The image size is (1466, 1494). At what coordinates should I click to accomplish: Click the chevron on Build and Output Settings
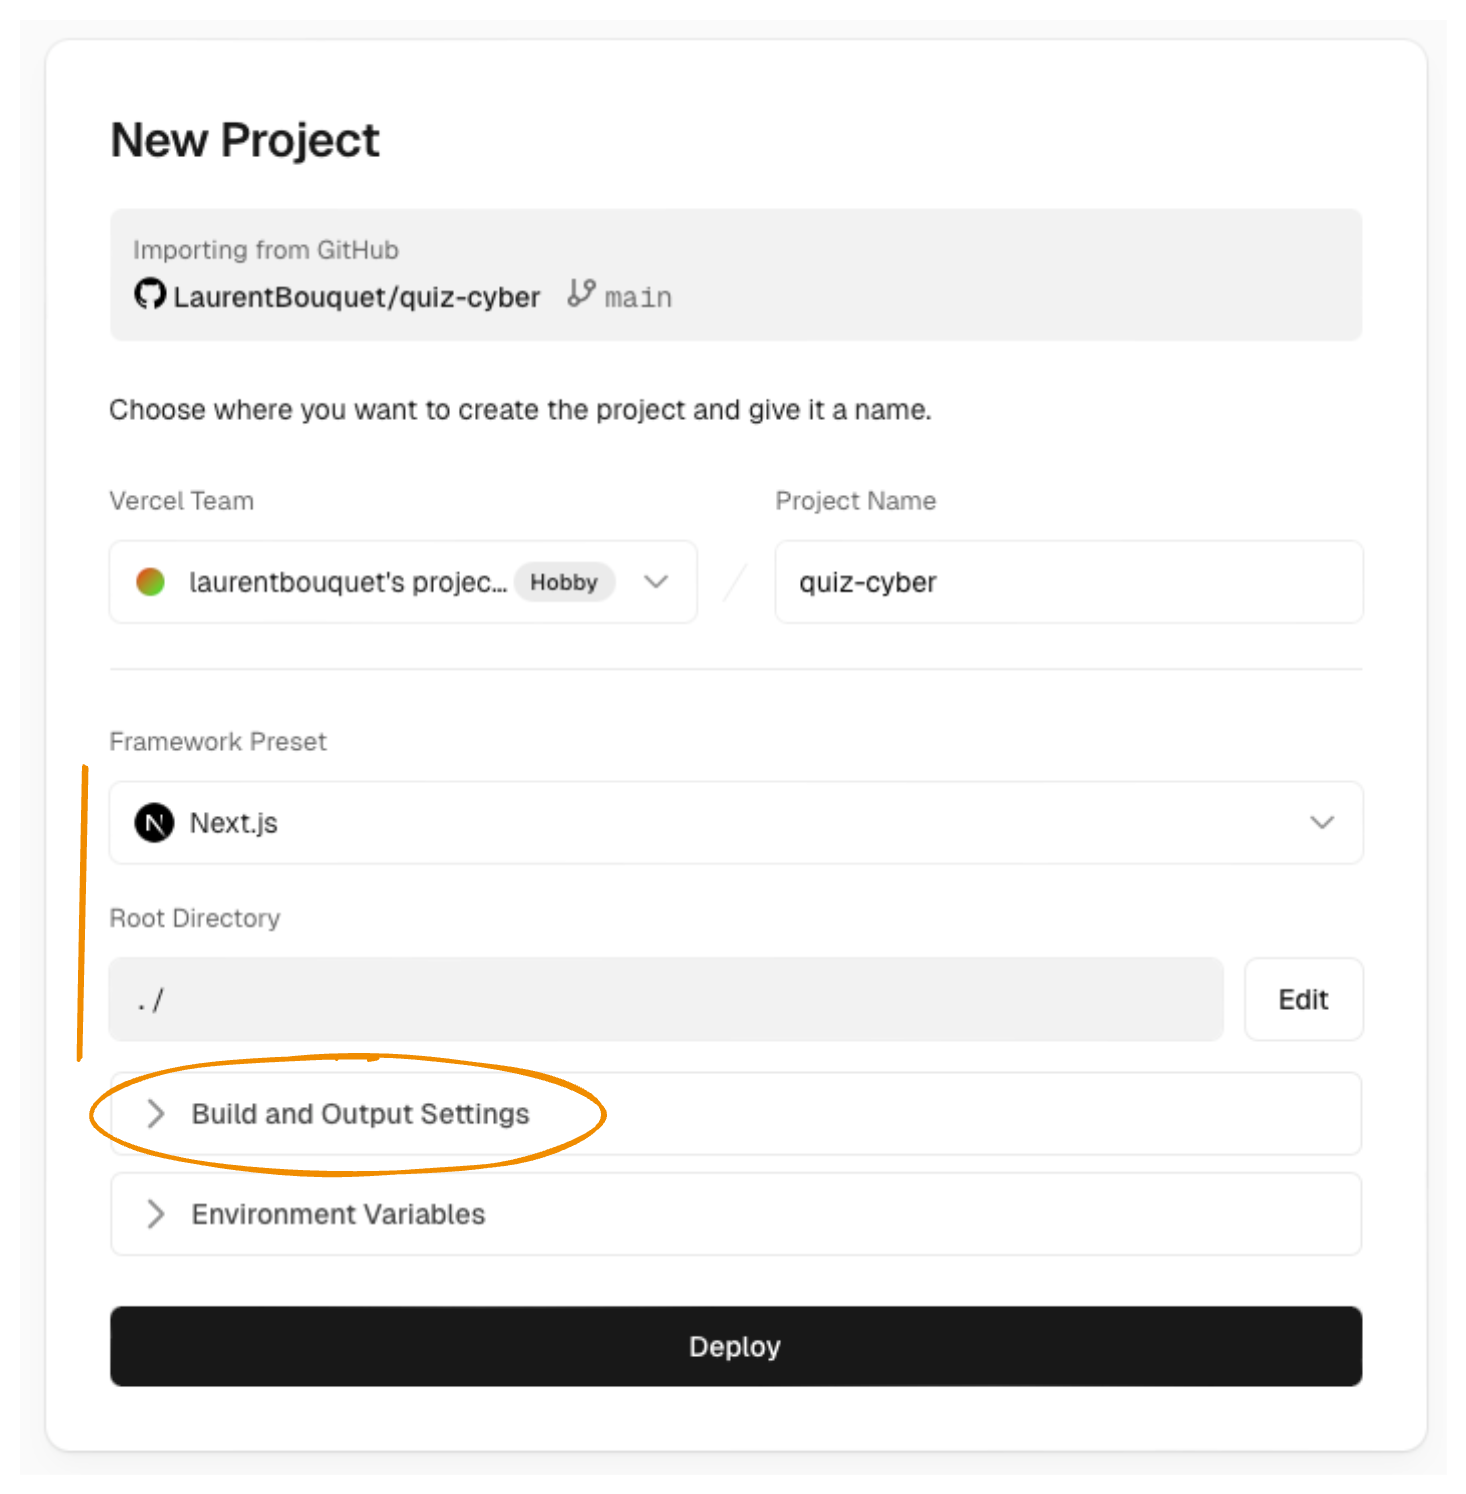pyautogui.click(x=156, y=1113)
